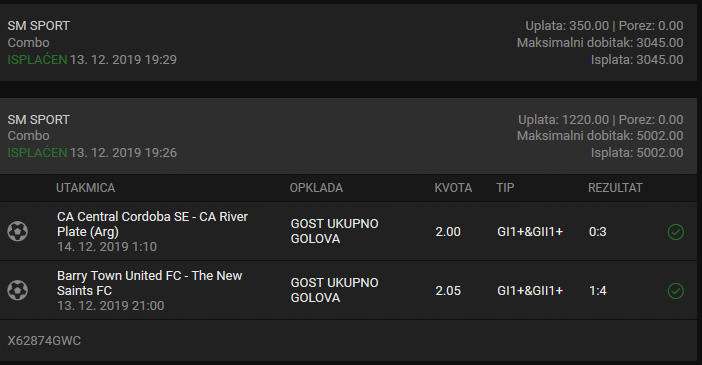Click the TIP column header
Viewport: 702px width, 365px height.
(x=505, y=188)
